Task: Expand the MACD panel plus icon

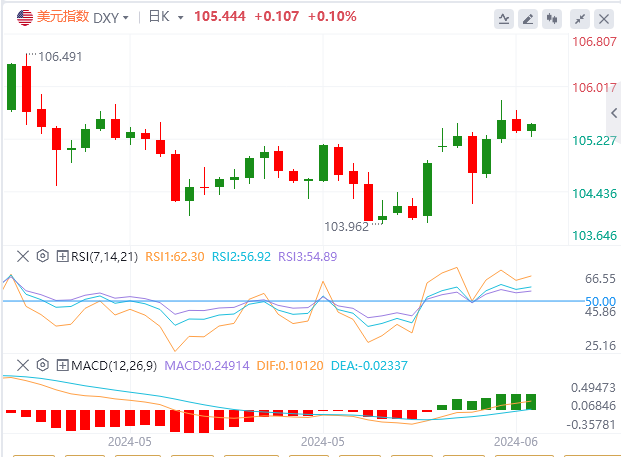Action: click(62, 365)
